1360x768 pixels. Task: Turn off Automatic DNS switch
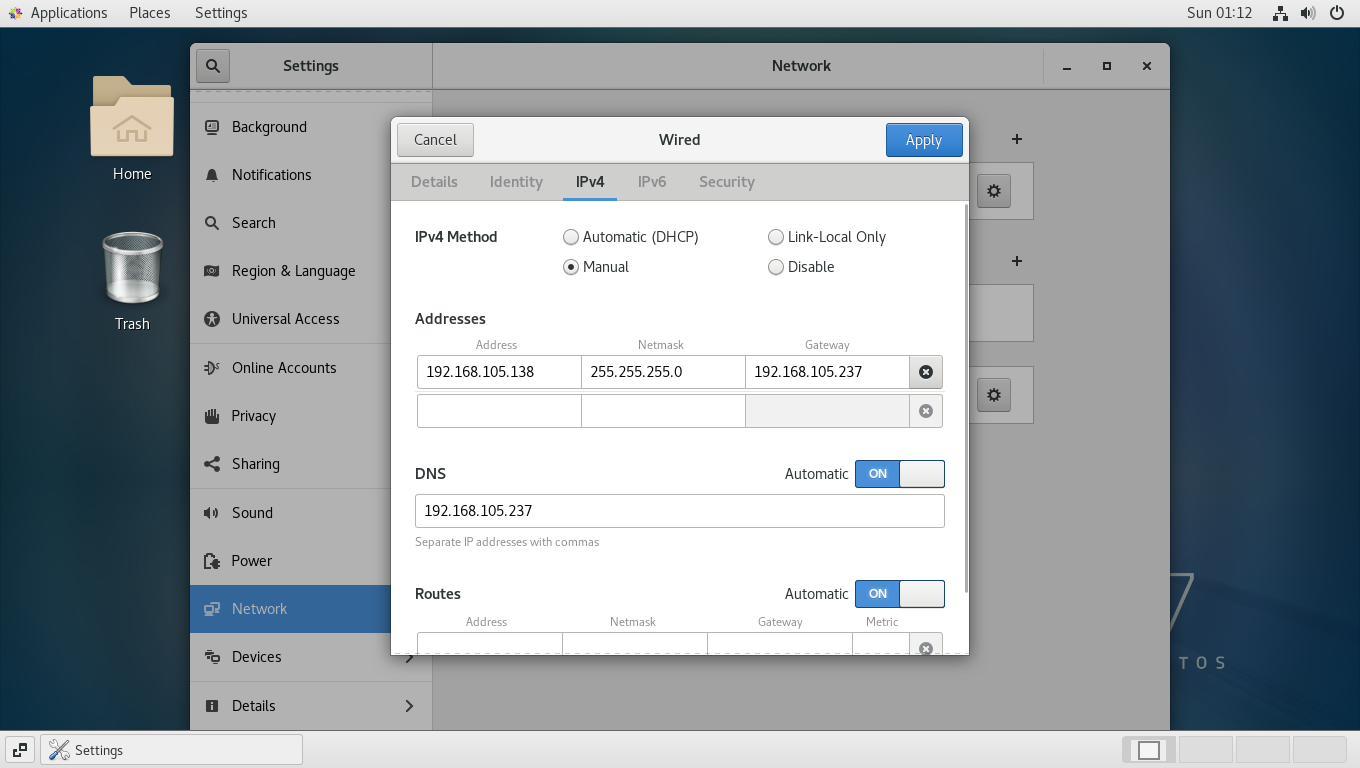coord(899,474)
